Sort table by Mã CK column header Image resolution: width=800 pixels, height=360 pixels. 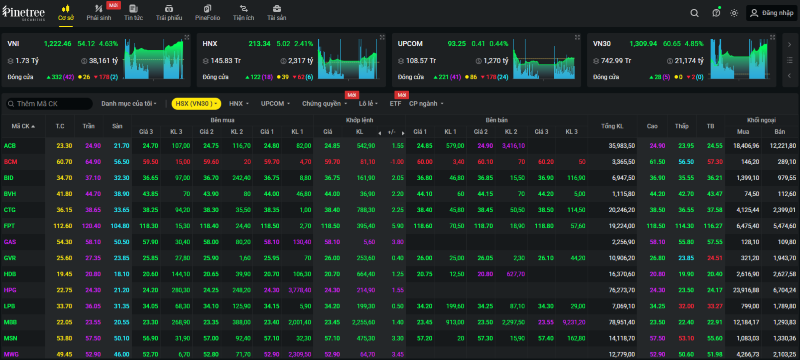coord(23,126)
